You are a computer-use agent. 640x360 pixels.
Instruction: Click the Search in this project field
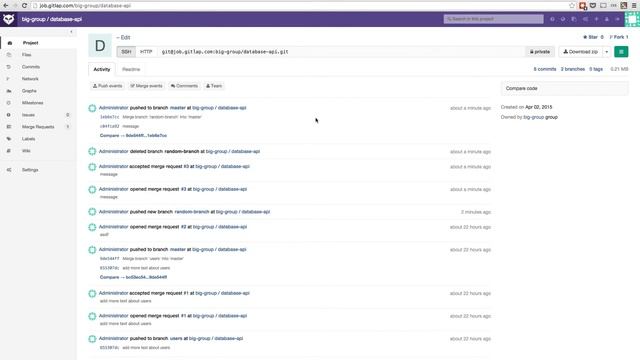[493, 19]
